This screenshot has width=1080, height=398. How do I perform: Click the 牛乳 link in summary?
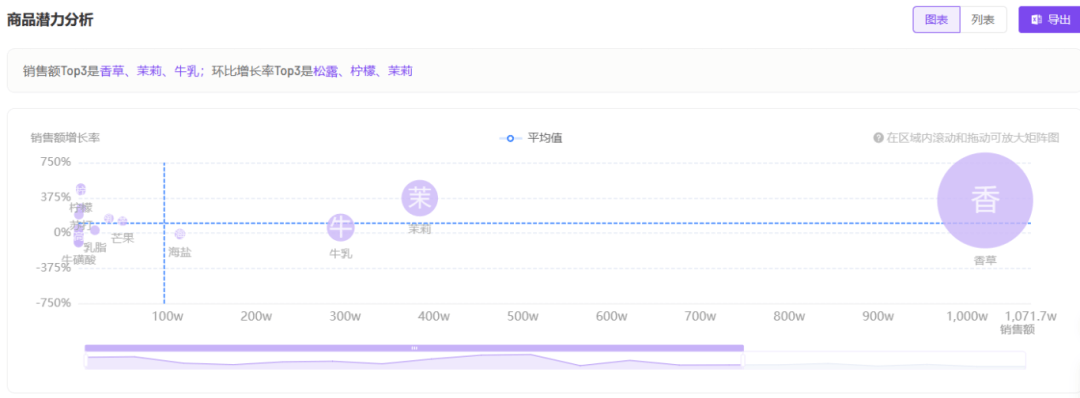click(185, 70)
